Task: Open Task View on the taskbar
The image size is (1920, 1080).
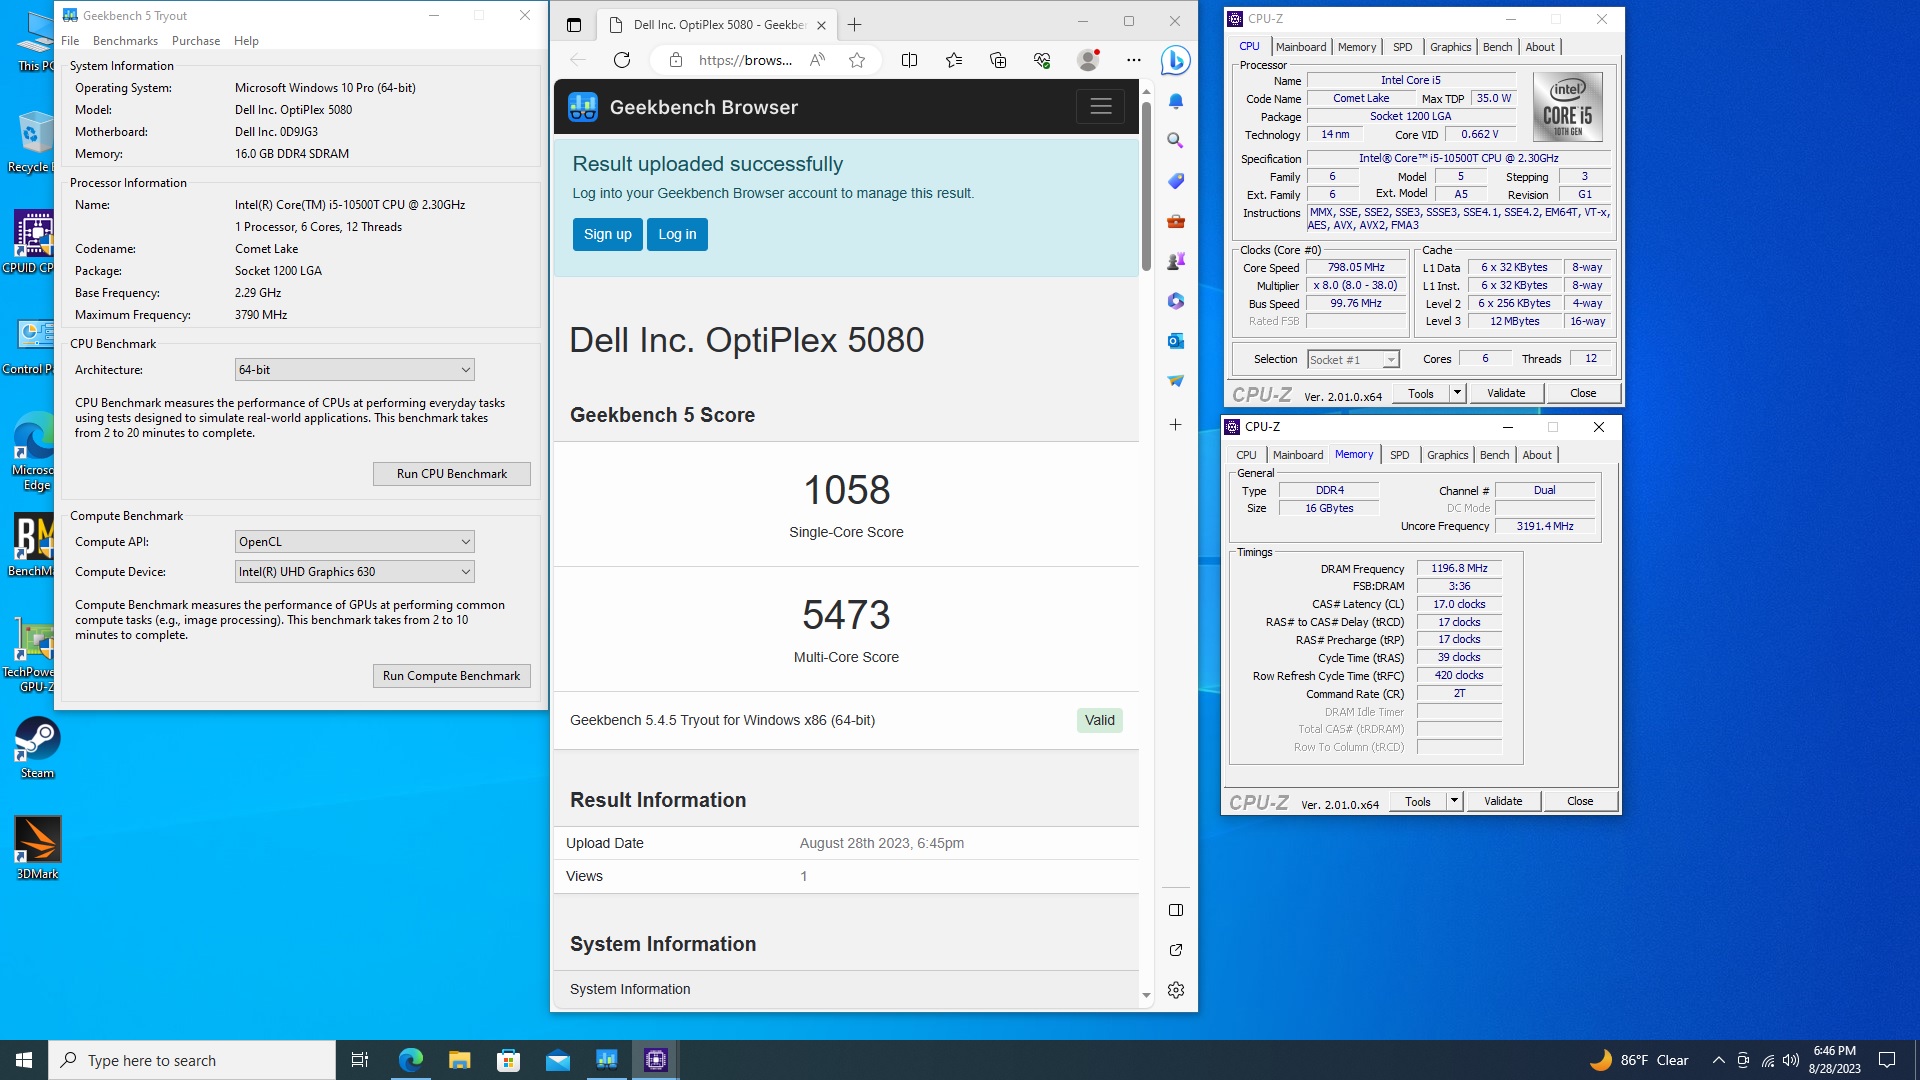Action: [x=360, y=1060]
